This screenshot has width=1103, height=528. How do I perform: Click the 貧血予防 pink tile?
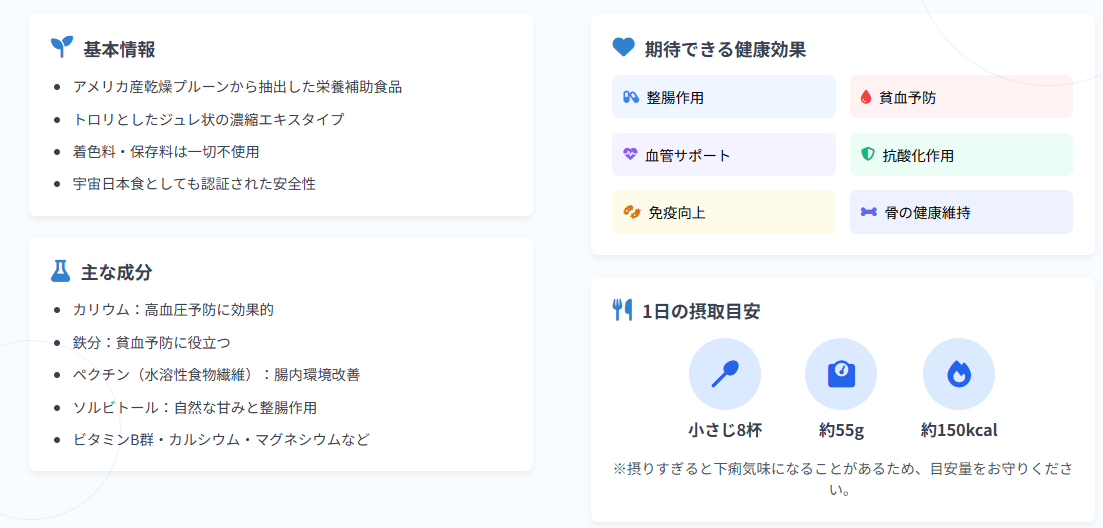961,97
